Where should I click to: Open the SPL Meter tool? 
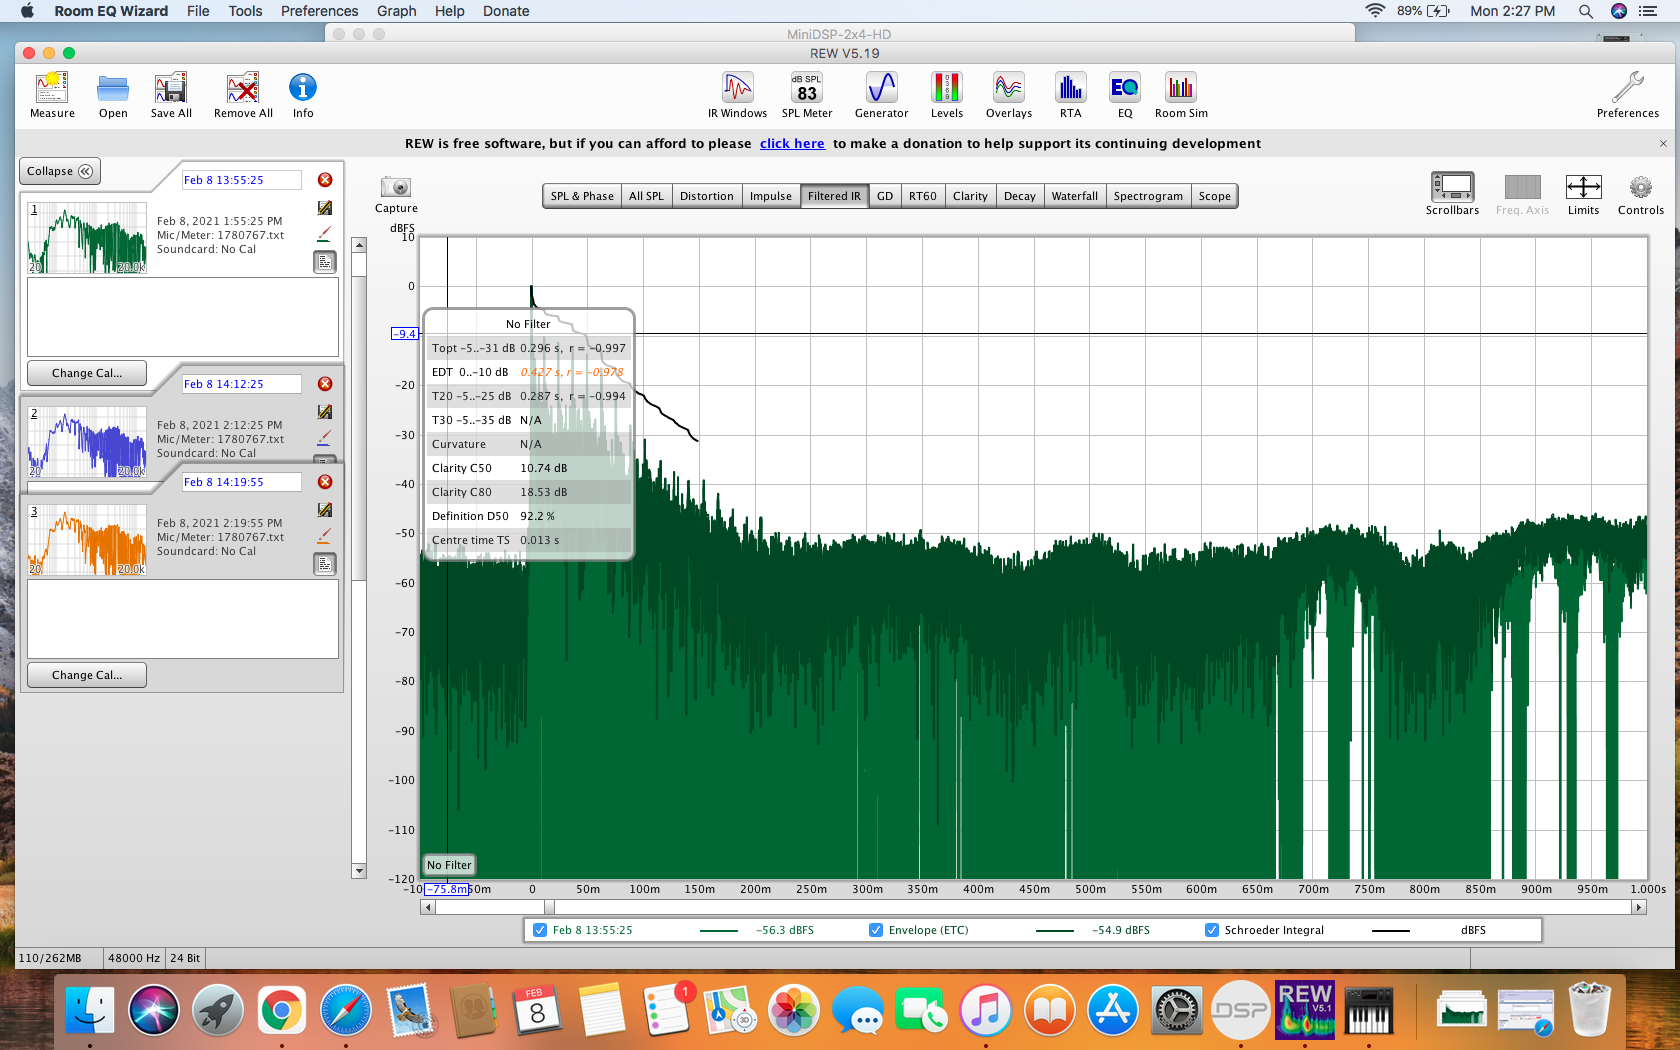807,95
